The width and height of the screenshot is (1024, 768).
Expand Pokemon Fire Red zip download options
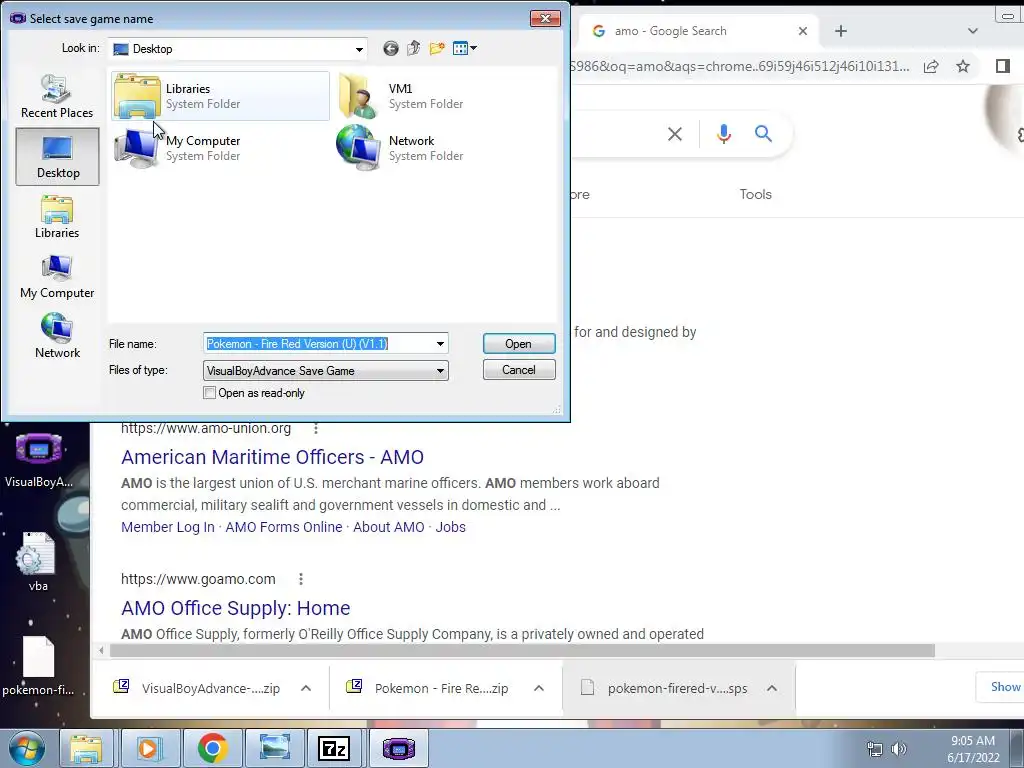click(x=539, y=688)
